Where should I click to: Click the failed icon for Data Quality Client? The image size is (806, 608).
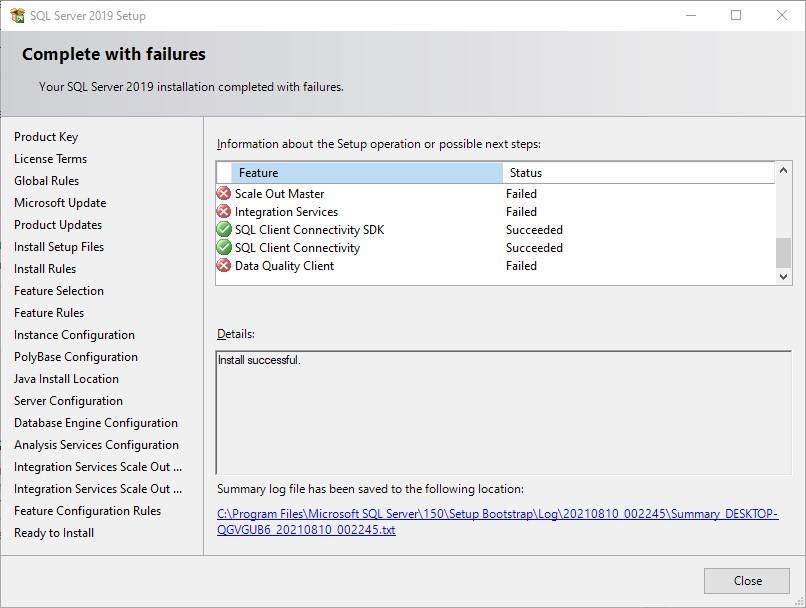(x=224, y=266)
